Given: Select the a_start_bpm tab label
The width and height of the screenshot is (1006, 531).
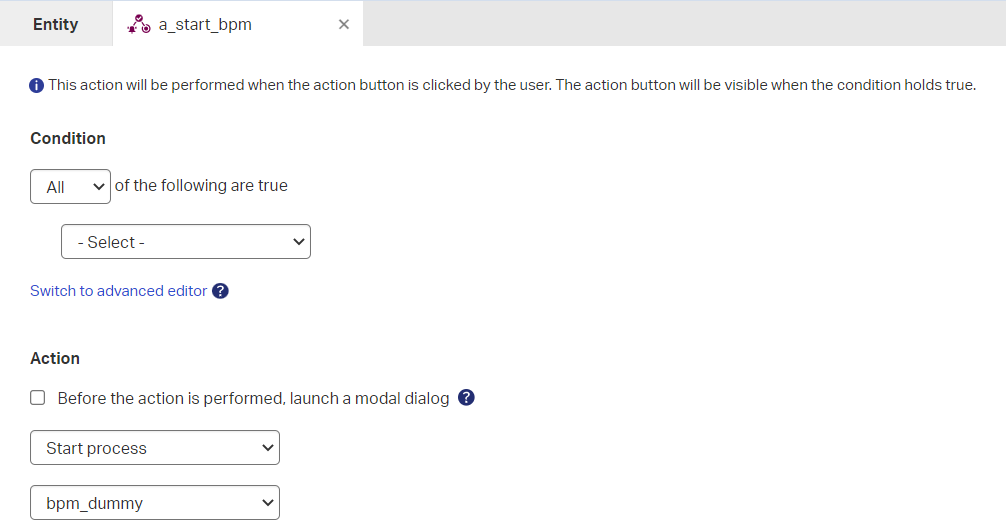Looking at the screenshot, I should tap(205, 24).
